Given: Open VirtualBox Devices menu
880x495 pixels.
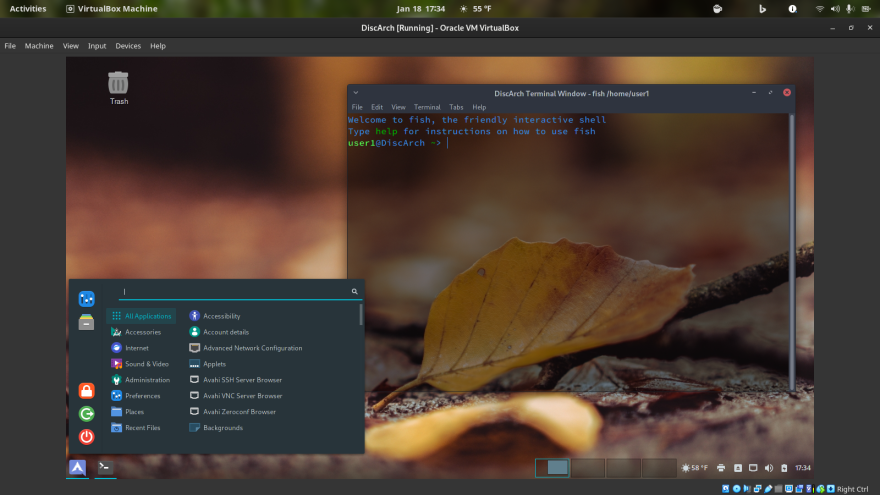Looking at the screenshot, I should click(128, 46).
